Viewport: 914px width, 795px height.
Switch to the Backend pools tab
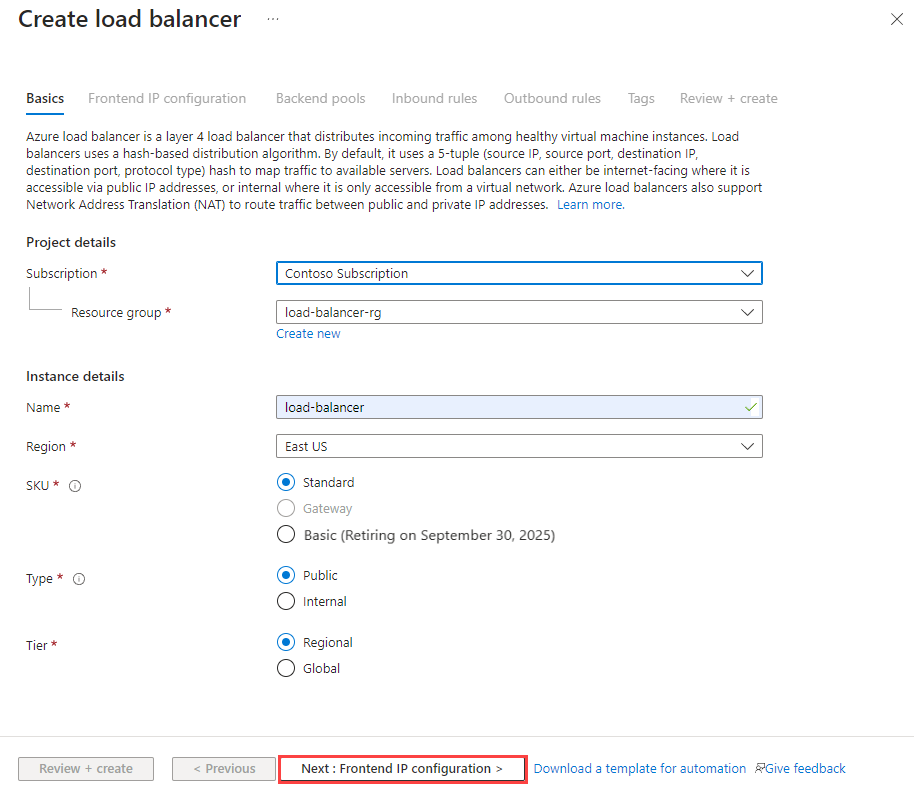(x=320, y=98)
